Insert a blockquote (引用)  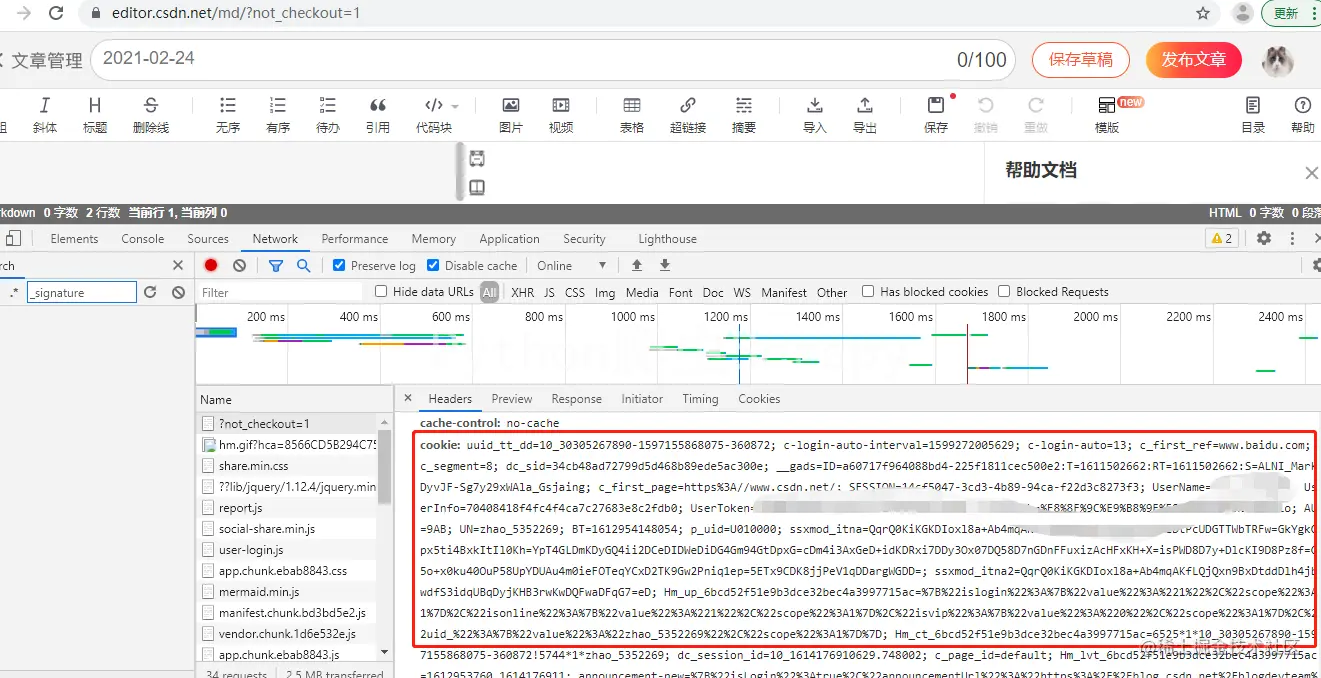pos(378,115)
